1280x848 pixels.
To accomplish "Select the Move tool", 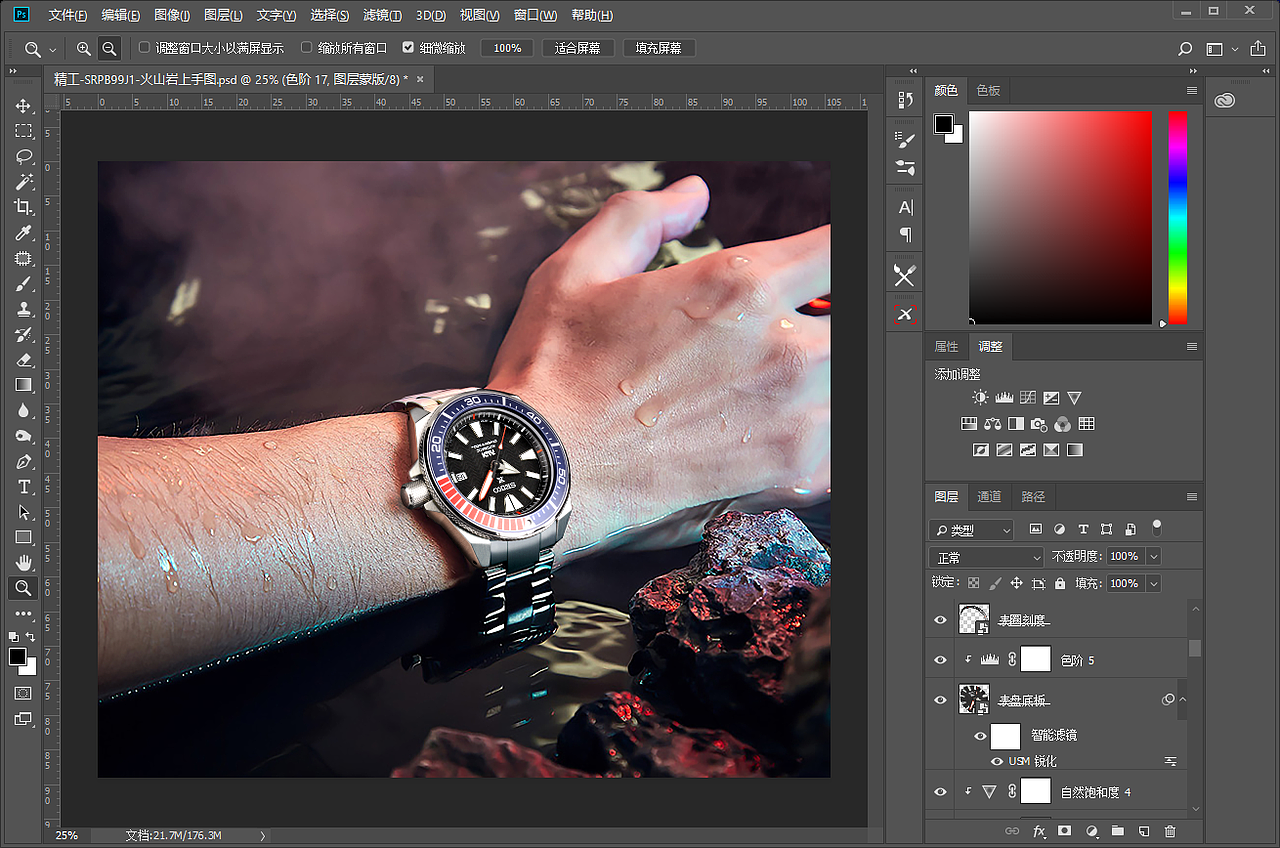I will [23, 106].
